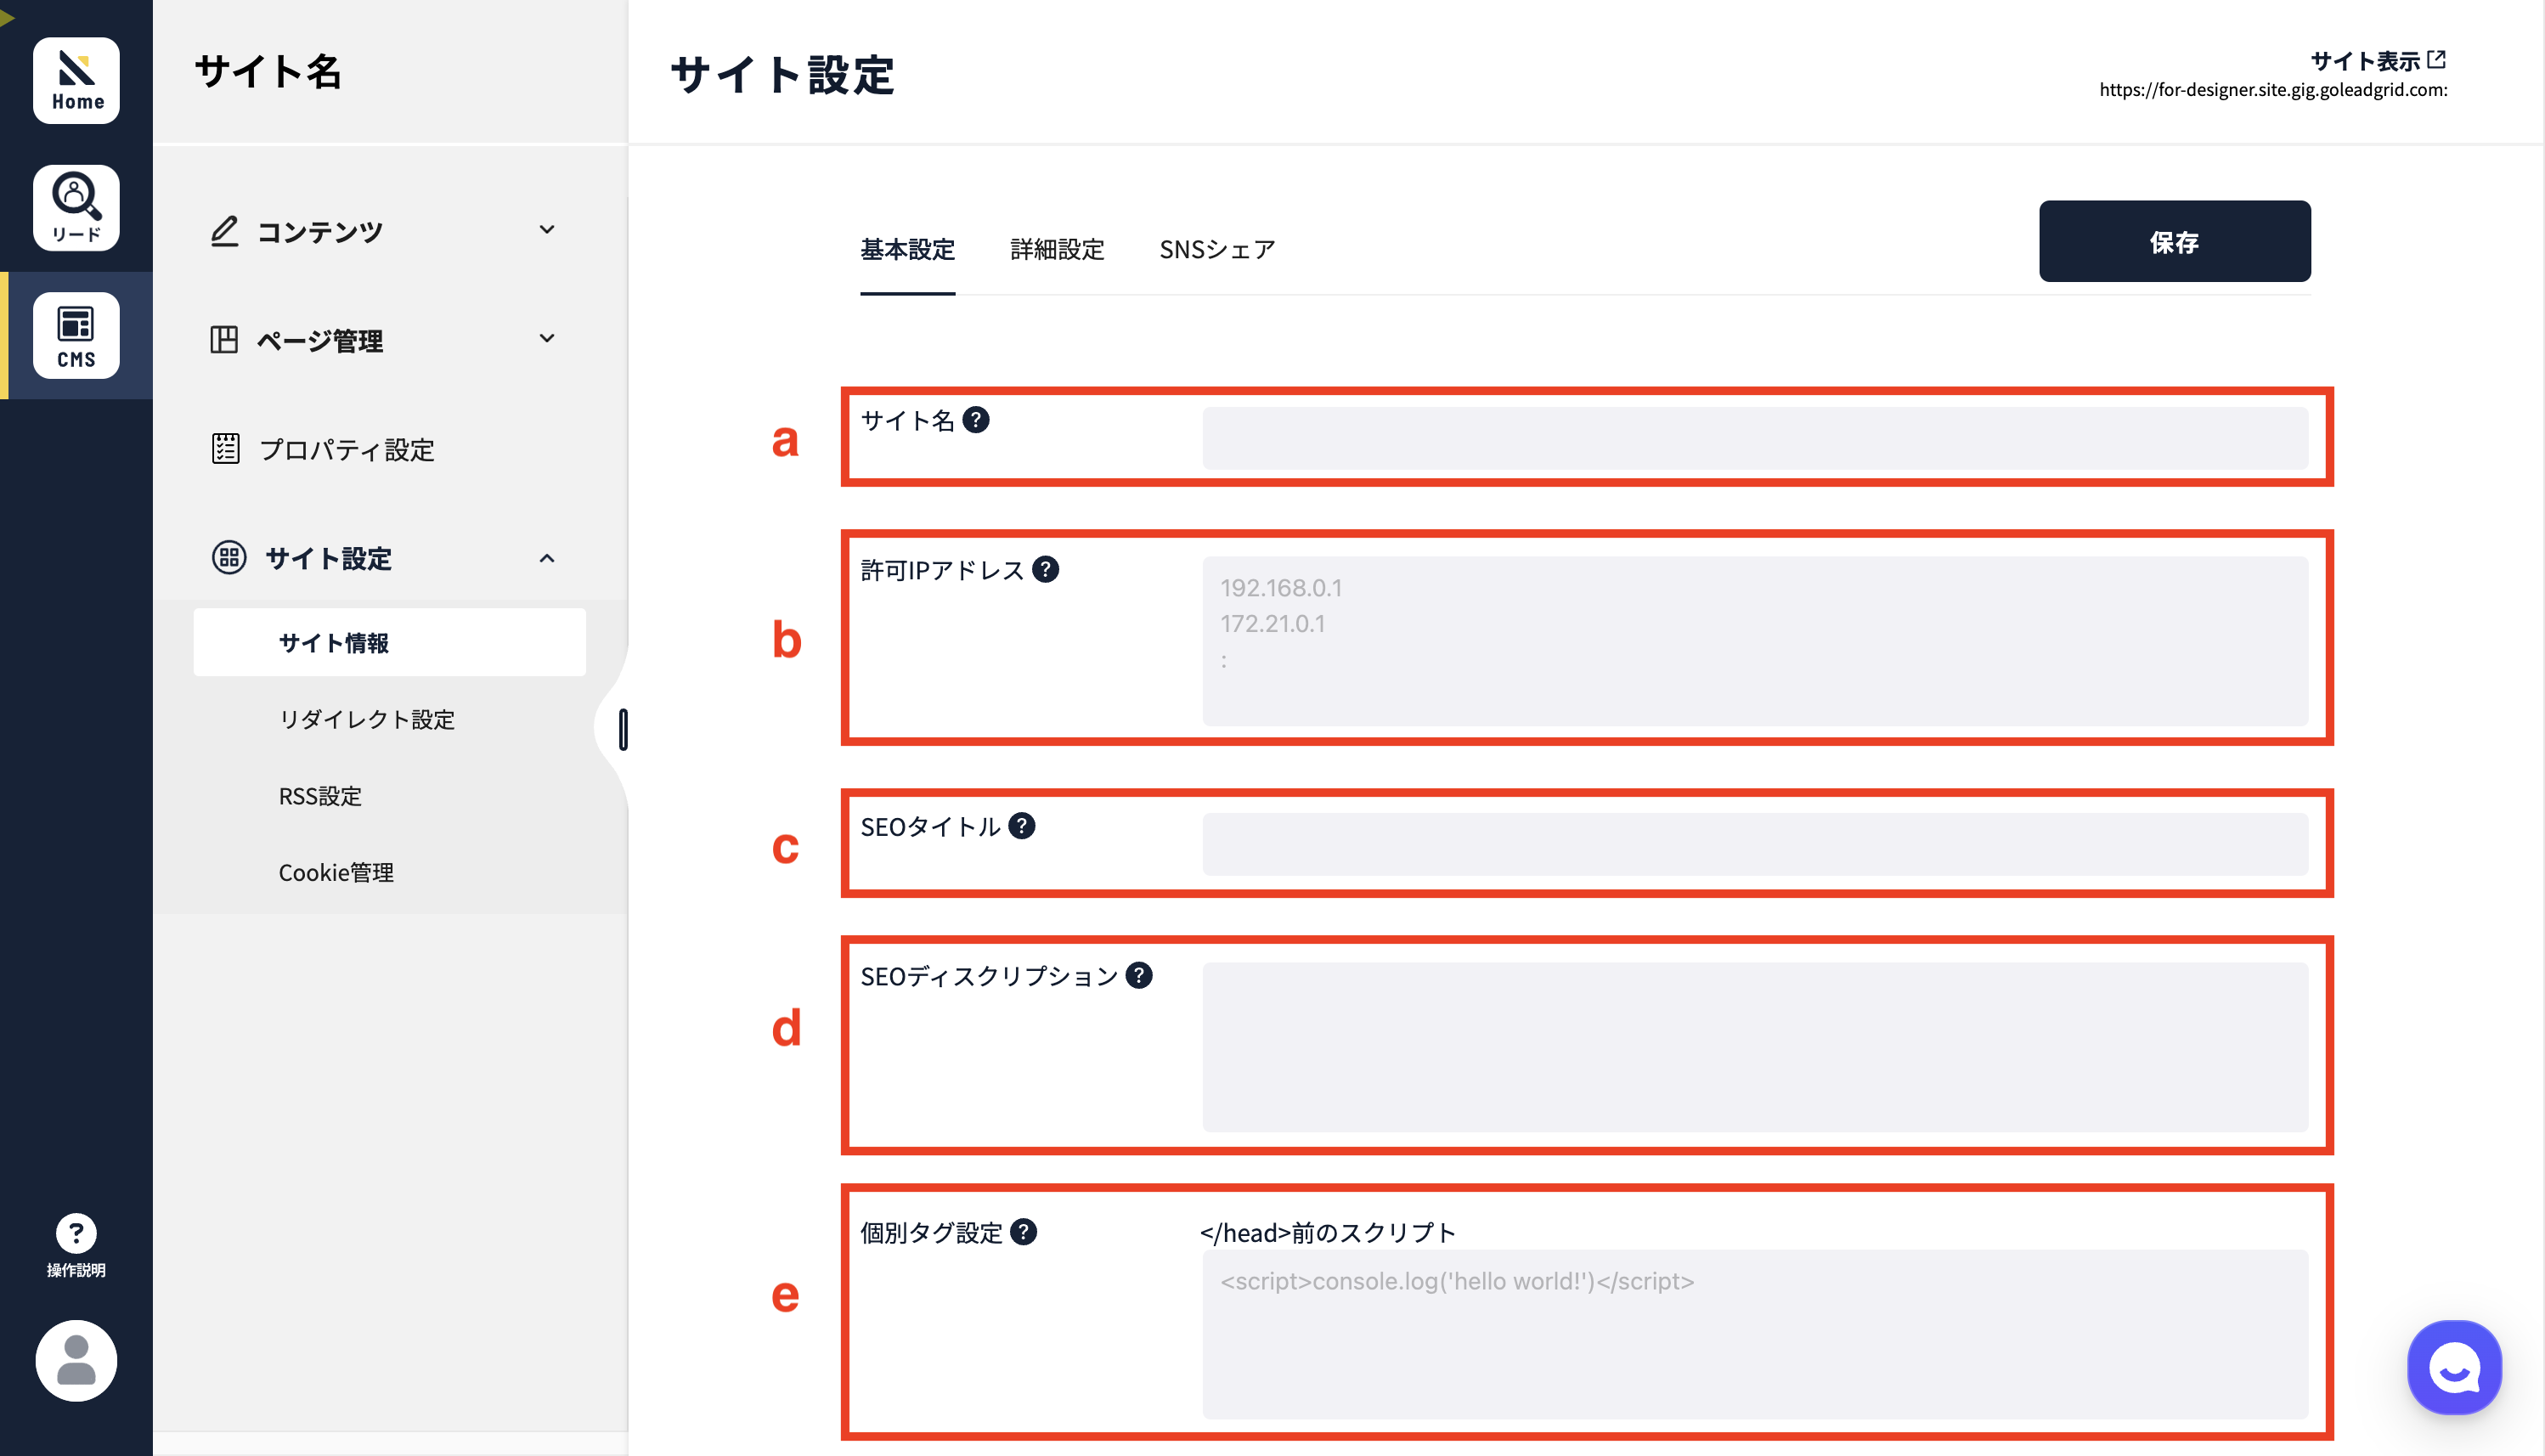Click into the サイト名 input field
This screenshot has height=1456, width=2545.
pos(1755,437)
